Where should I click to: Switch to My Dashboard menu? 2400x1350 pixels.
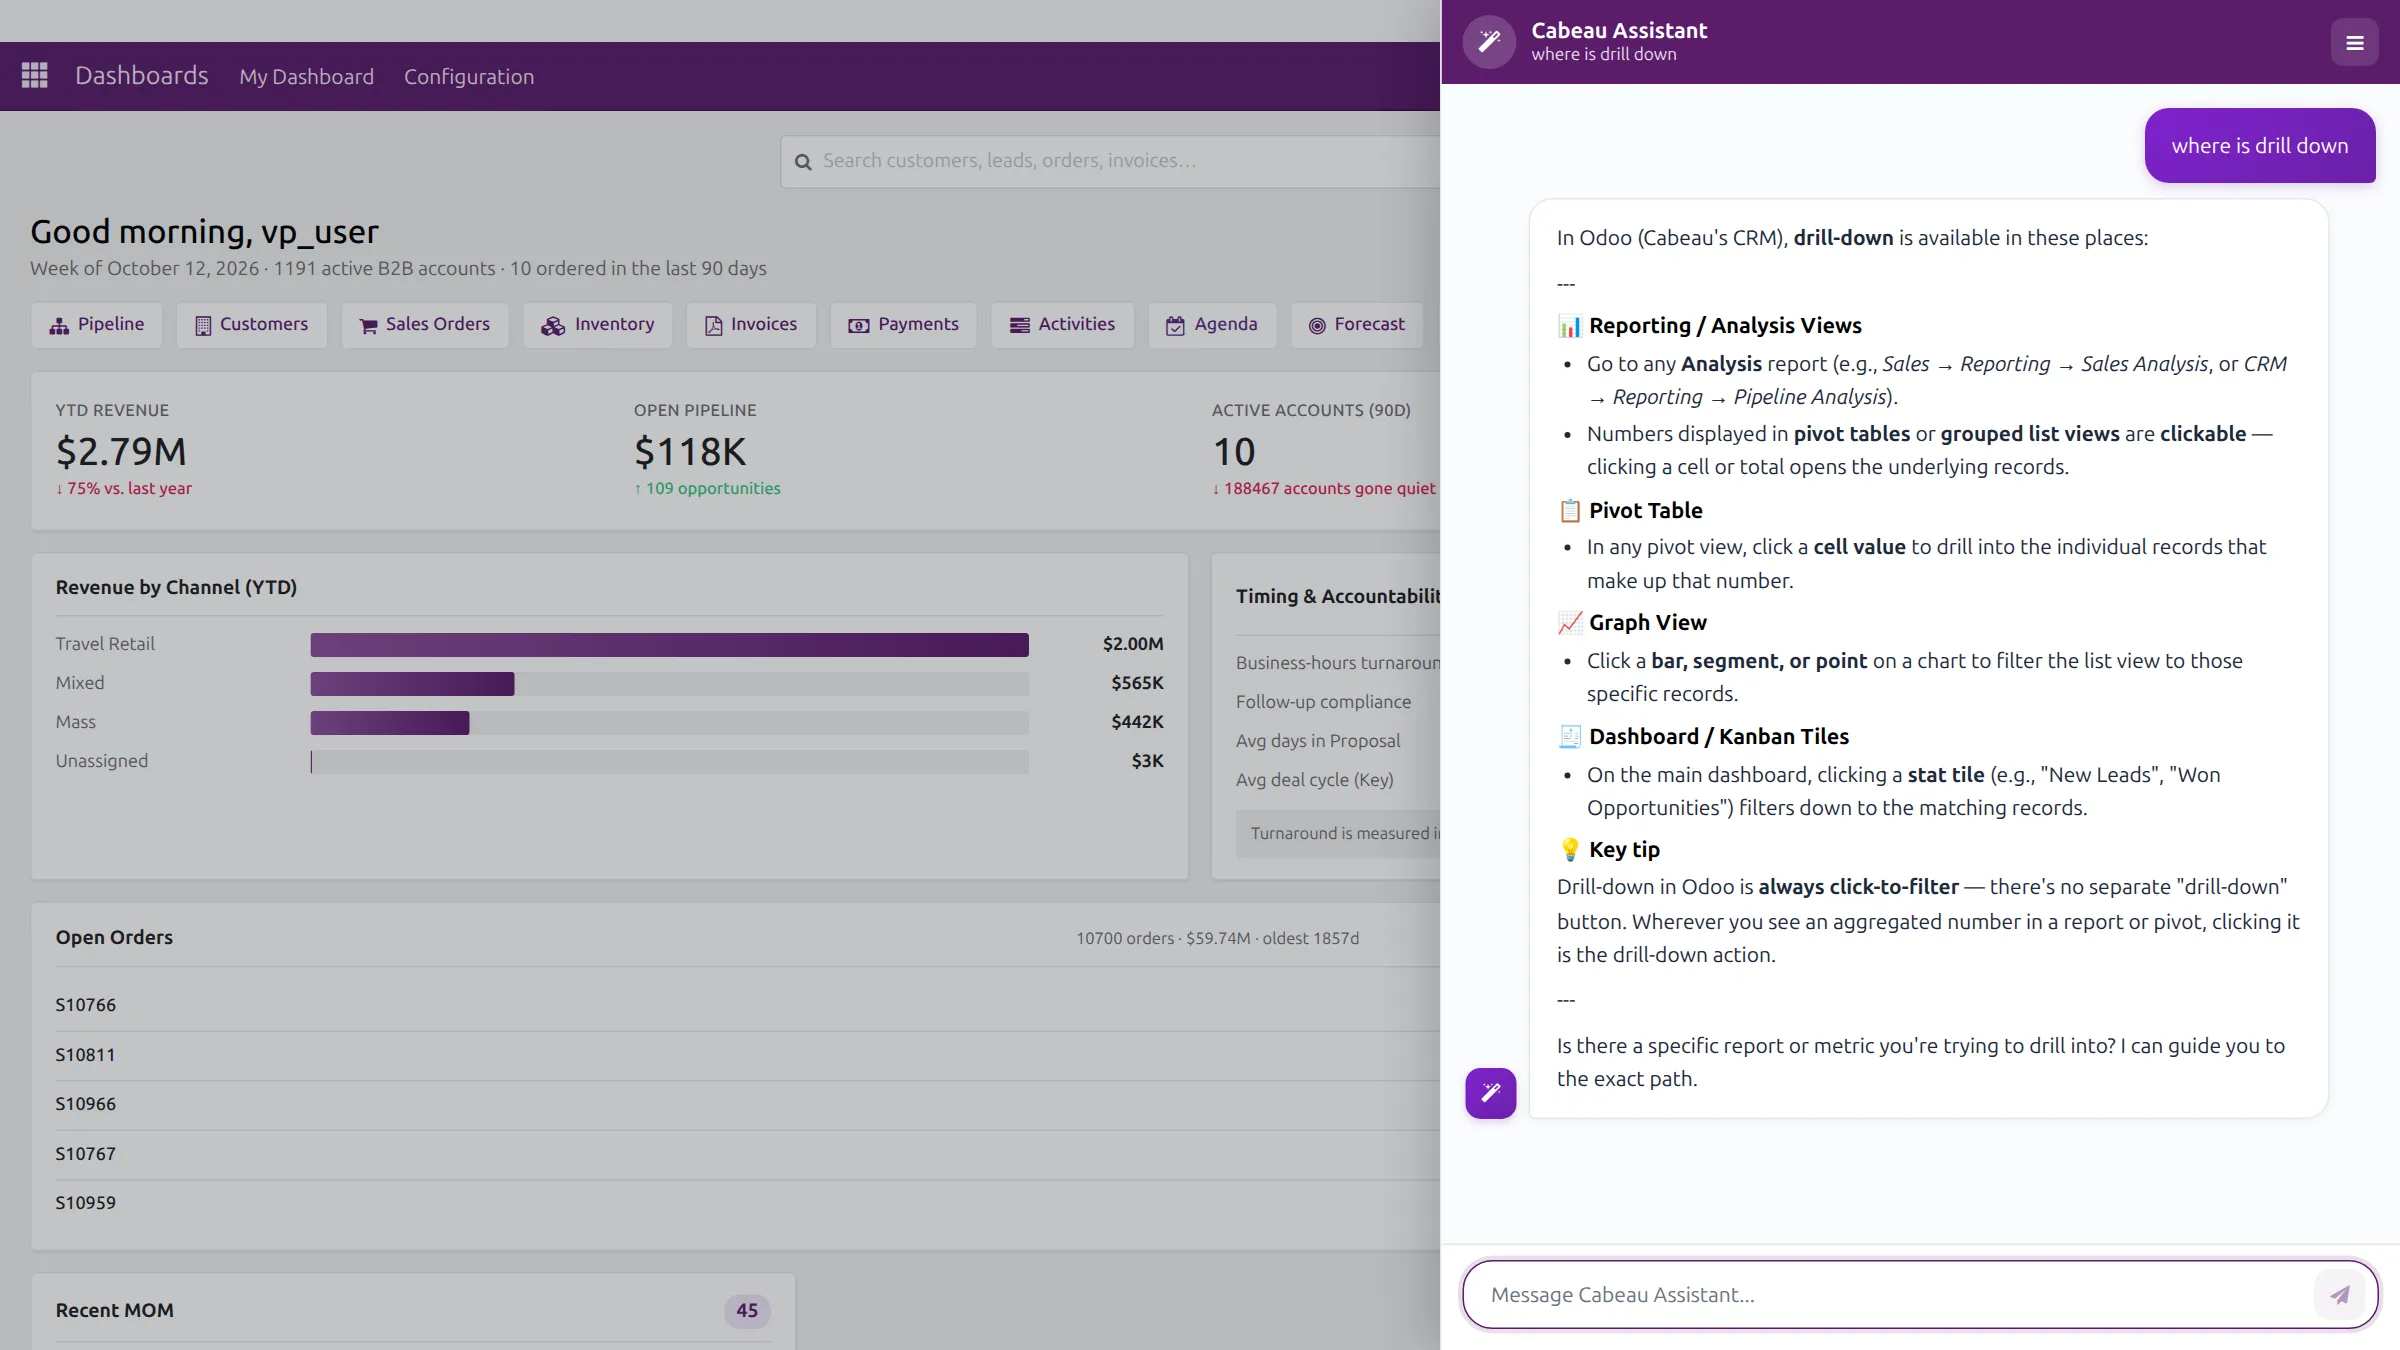(x=306, y=77)
